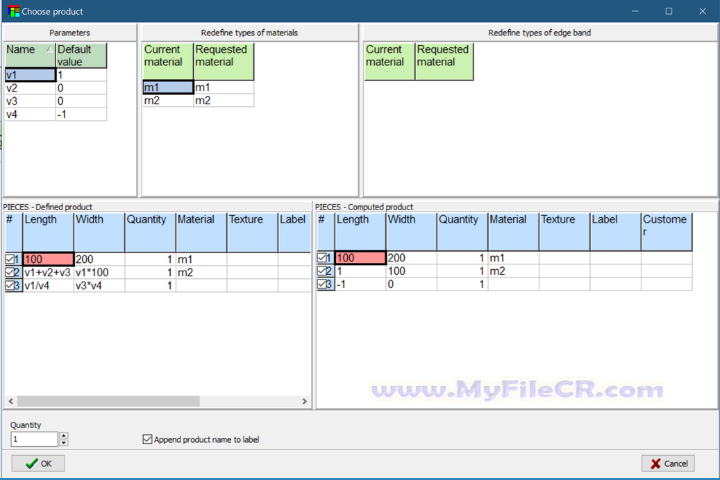Edit requested material m1 cell
Viewport: 720px width, 480px height.
click(224, 87)
